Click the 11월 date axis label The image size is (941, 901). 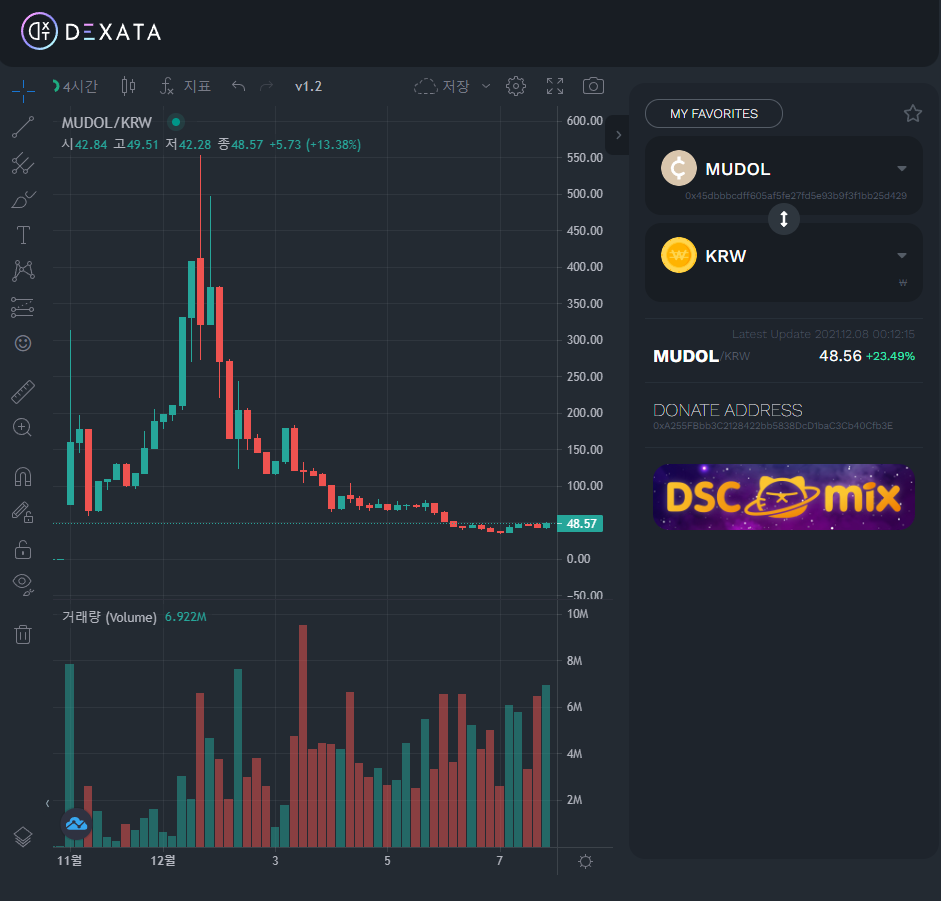click(70, 861)
